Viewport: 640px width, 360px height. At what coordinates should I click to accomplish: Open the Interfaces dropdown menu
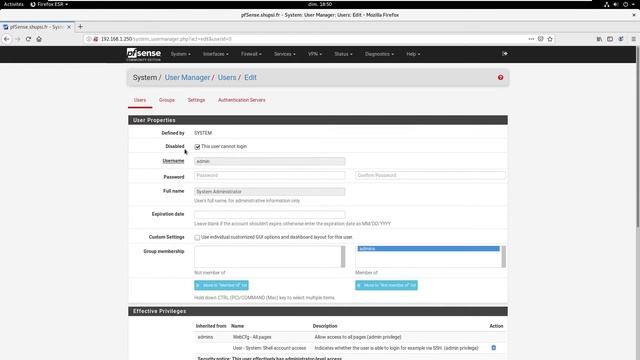216,54
